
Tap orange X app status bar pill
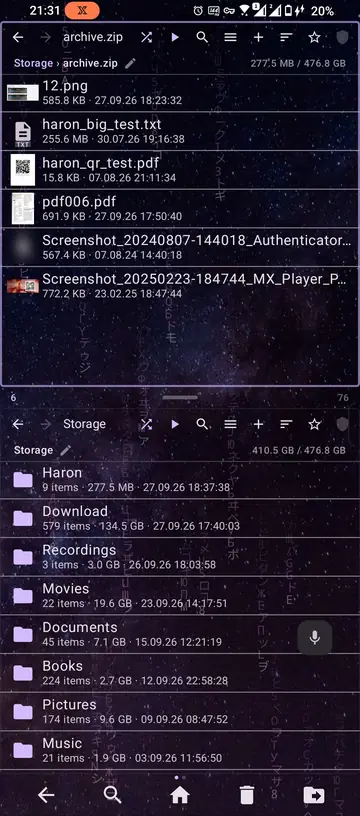point(82,10)
